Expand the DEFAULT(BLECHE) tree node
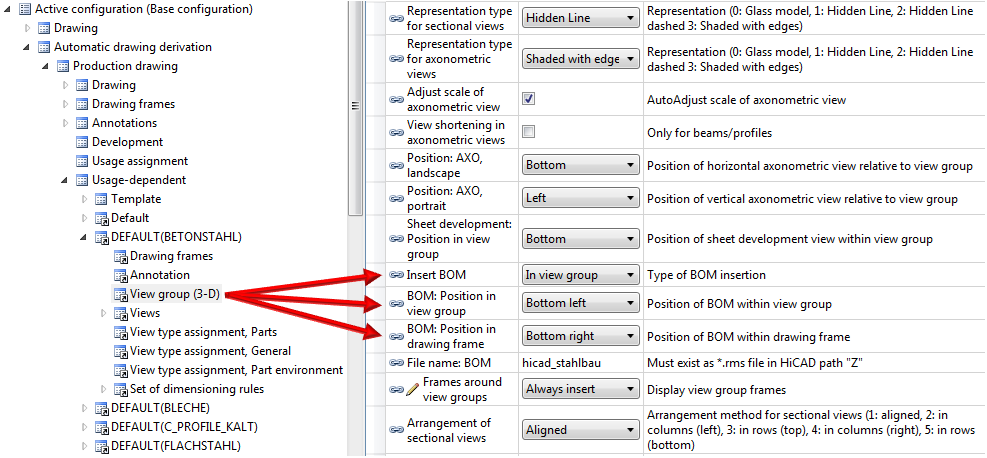987x458 pixels. pyautogui.click(x=85, y=408)
